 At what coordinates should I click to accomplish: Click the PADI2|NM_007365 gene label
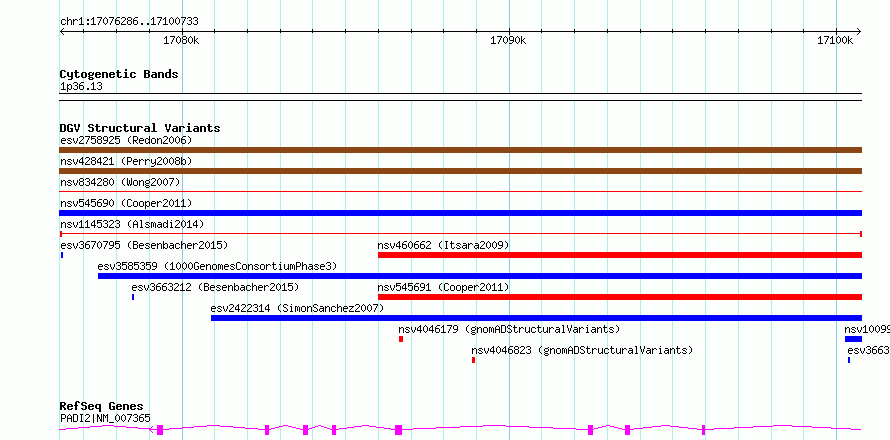(x=105, y=418)
